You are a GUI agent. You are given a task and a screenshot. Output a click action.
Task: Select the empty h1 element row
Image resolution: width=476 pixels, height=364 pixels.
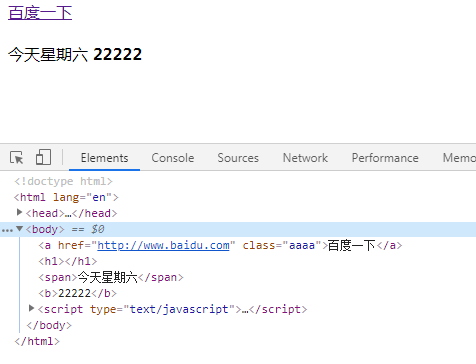[68, 261]
